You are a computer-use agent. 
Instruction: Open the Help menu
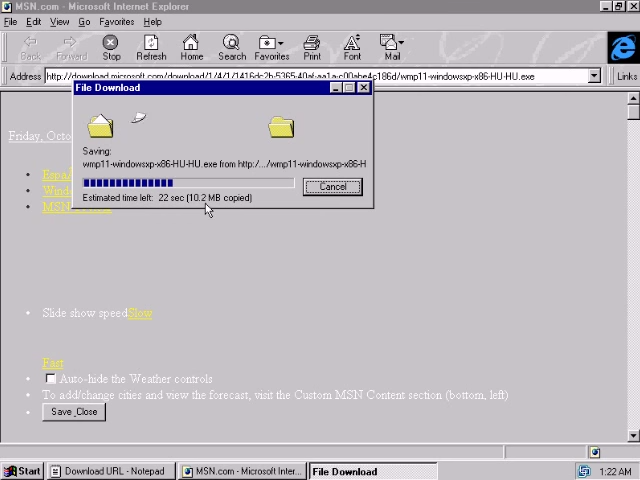(x=152, y=22)
